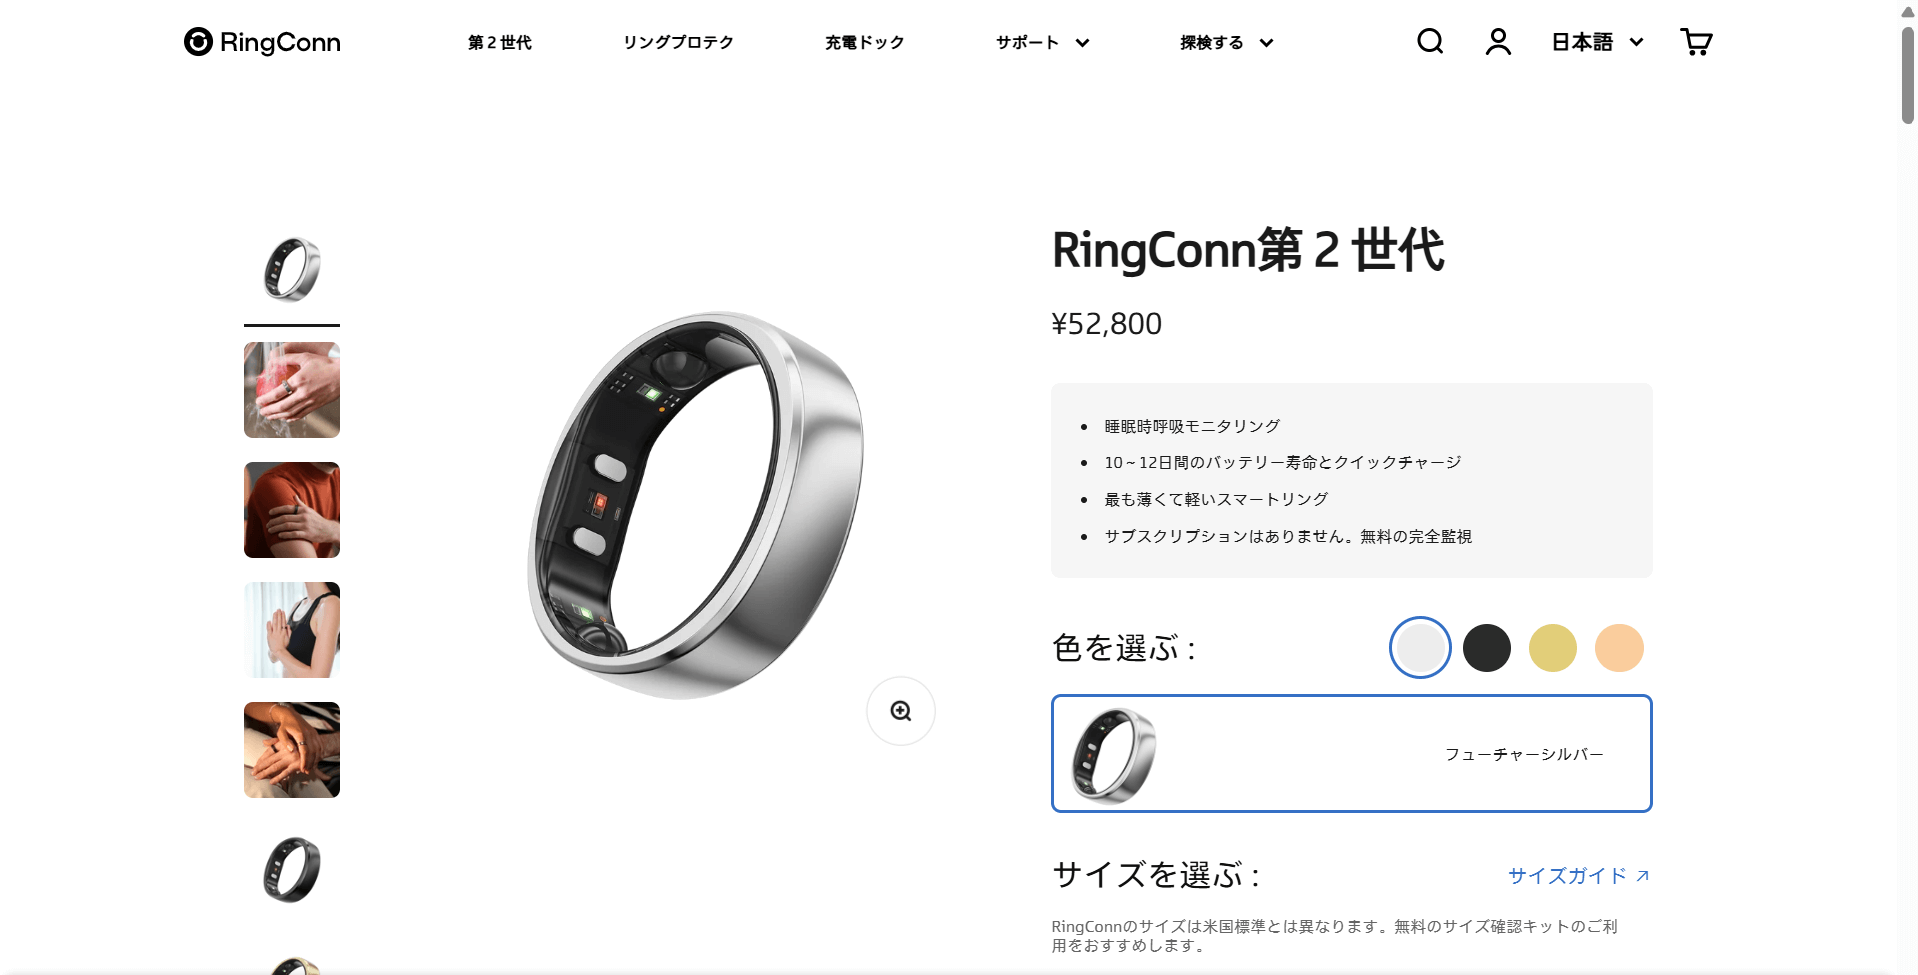
Task: Expand the 探検する dropdown menu
Action: coord(1226,42)
